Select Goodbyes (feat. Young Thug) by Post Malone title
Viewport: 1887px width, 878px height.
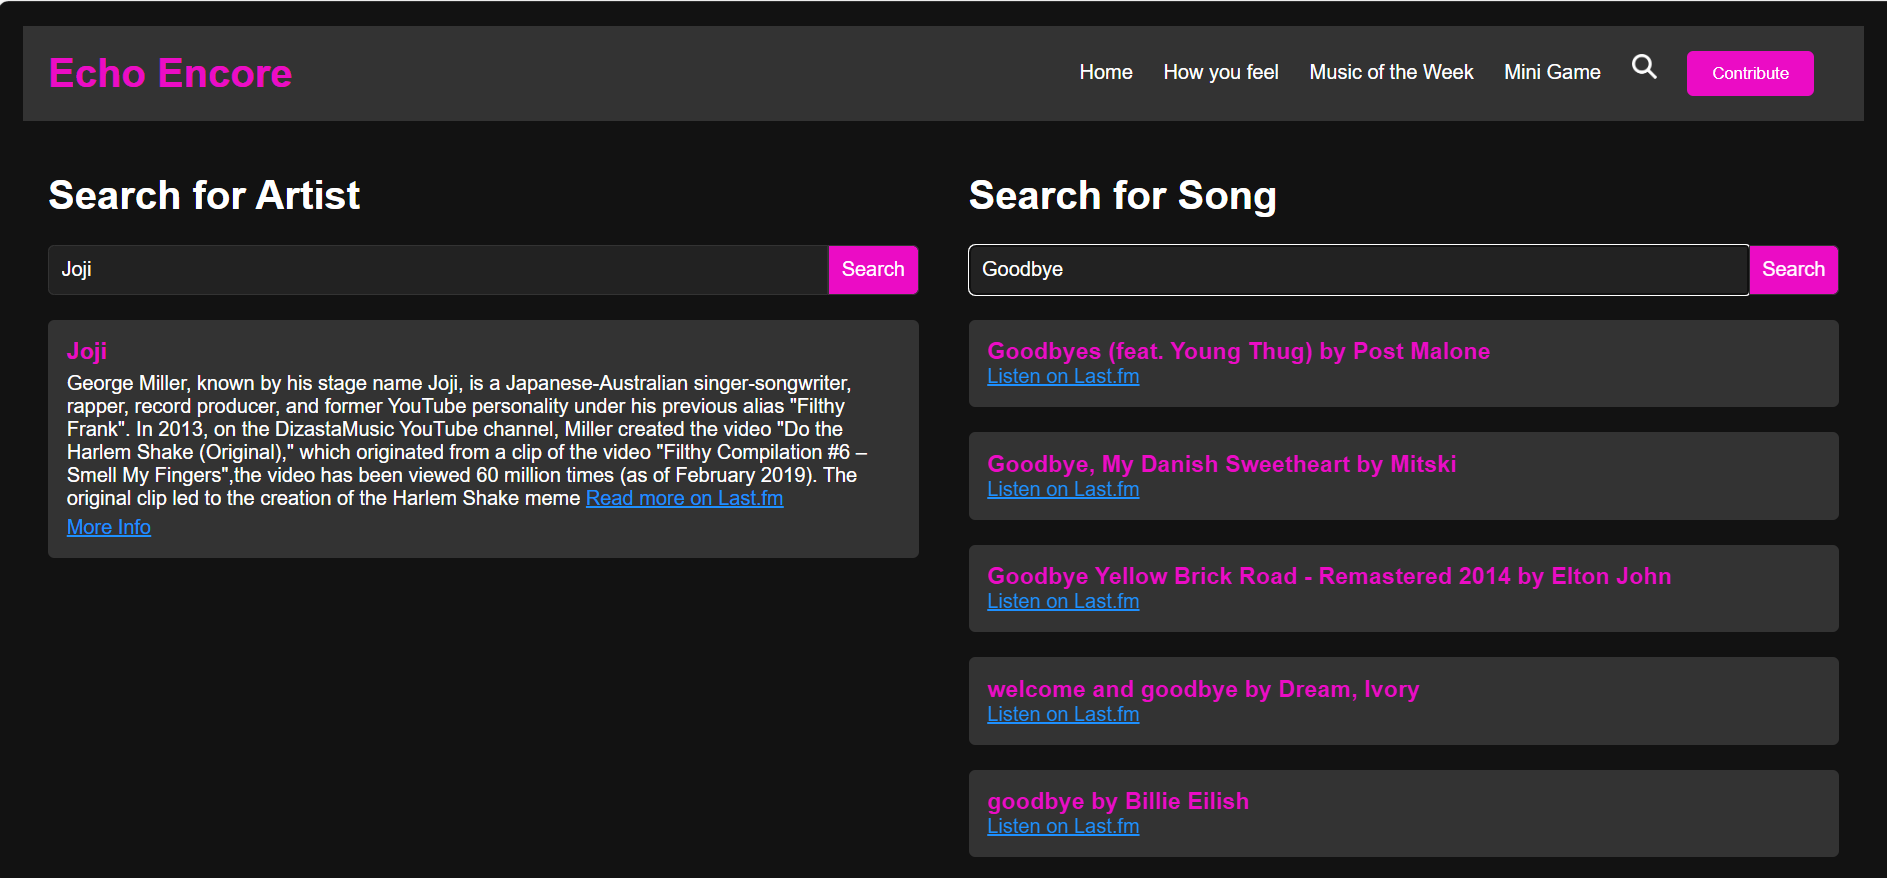point(1238,351)
